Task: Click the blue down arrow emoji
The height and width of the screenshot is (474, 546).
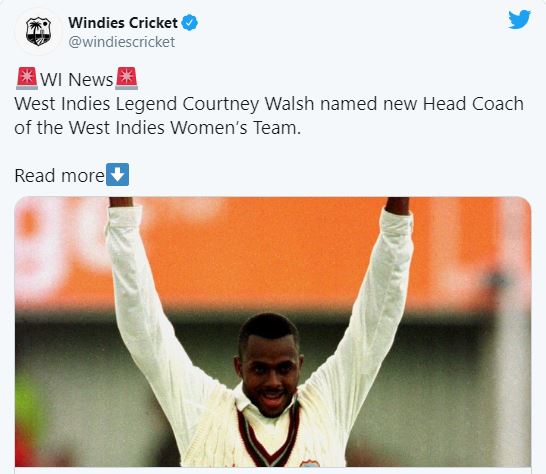Action: pos(117,174)
